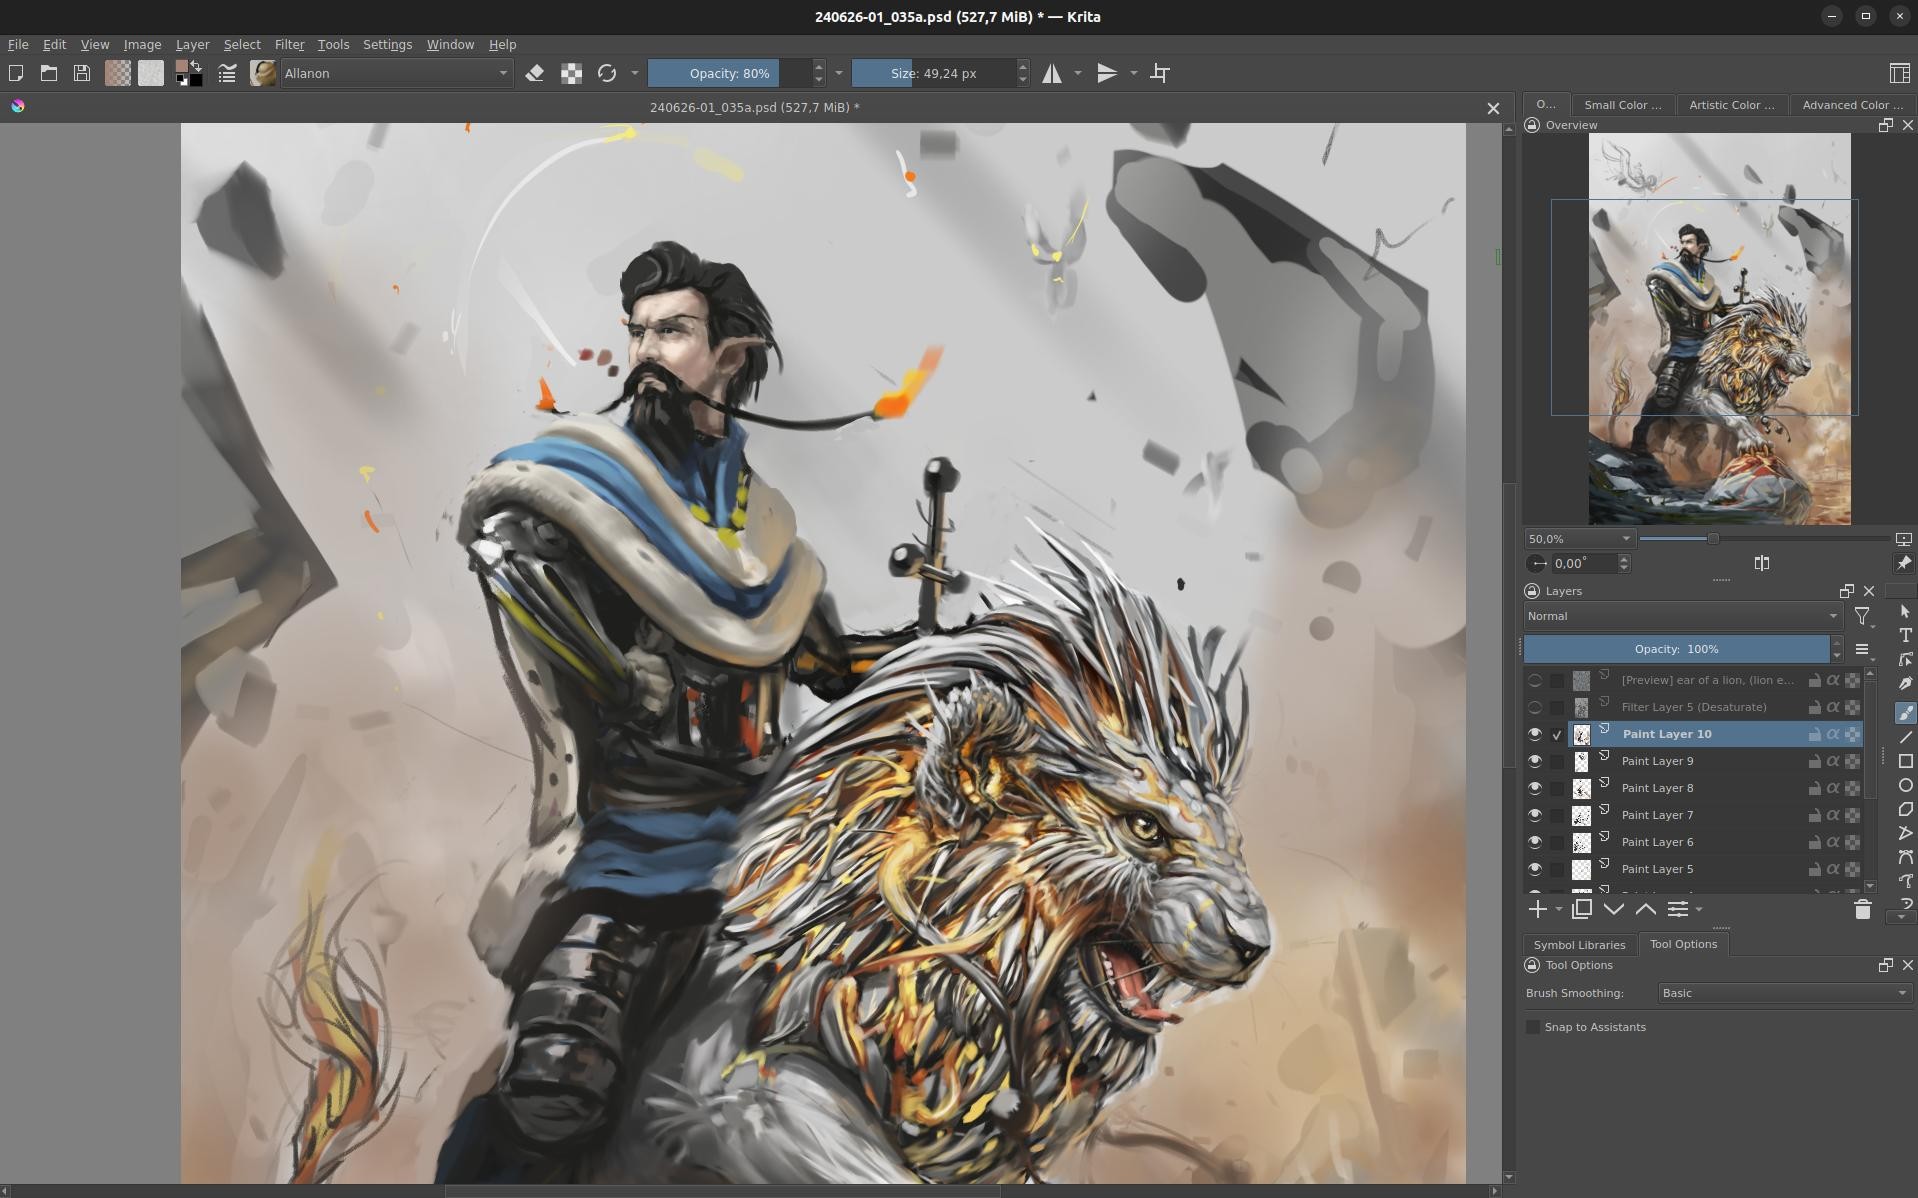Open horizontal mirror options dropdown arrow
1918x1198 pixels.
1077,73
